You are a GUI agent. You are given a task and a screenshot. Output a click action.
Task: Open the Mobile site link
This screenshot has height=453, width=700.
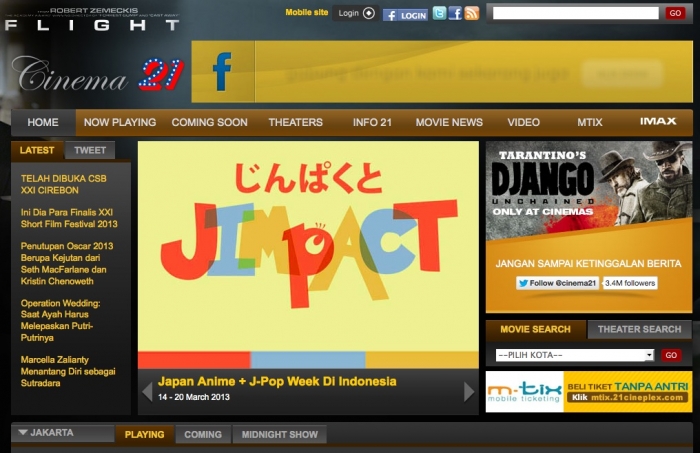pyautogui.click(x=307, y=12)
